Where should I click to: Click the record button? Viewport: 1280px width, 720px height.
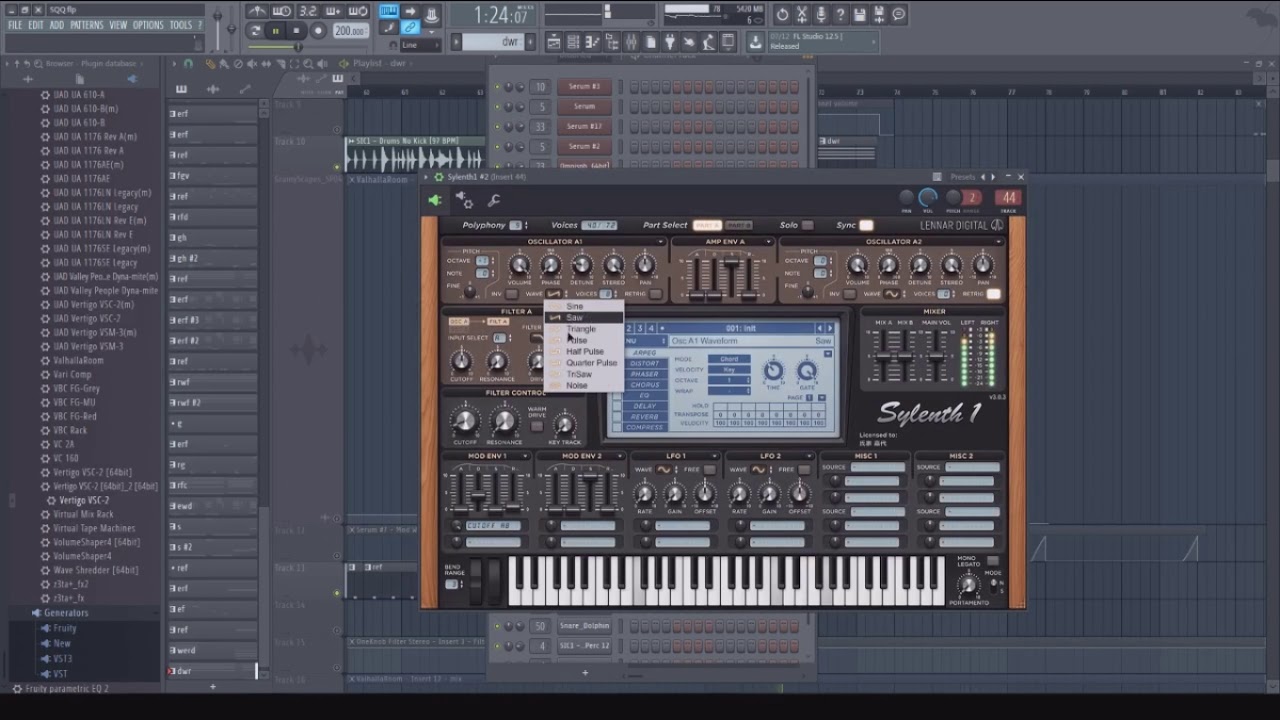[x=318, y=31]
